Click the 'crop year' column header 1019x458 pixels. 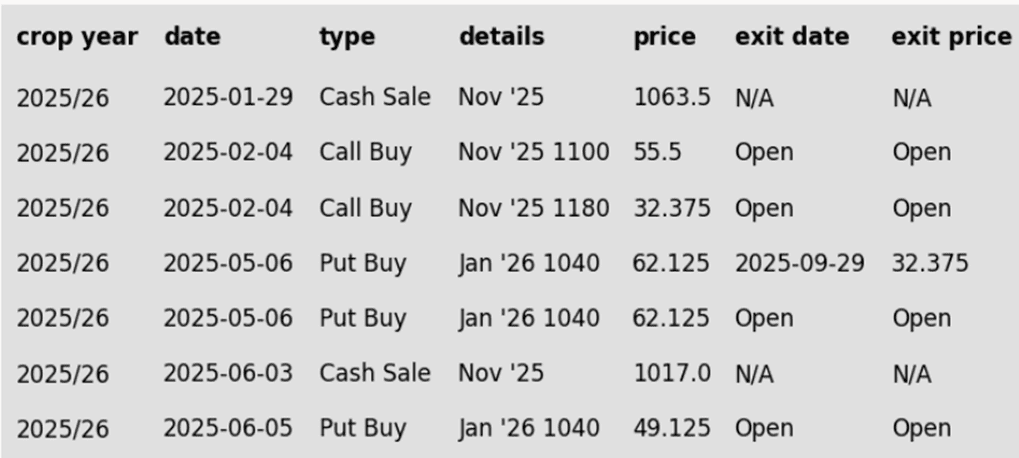pos(77,37)
